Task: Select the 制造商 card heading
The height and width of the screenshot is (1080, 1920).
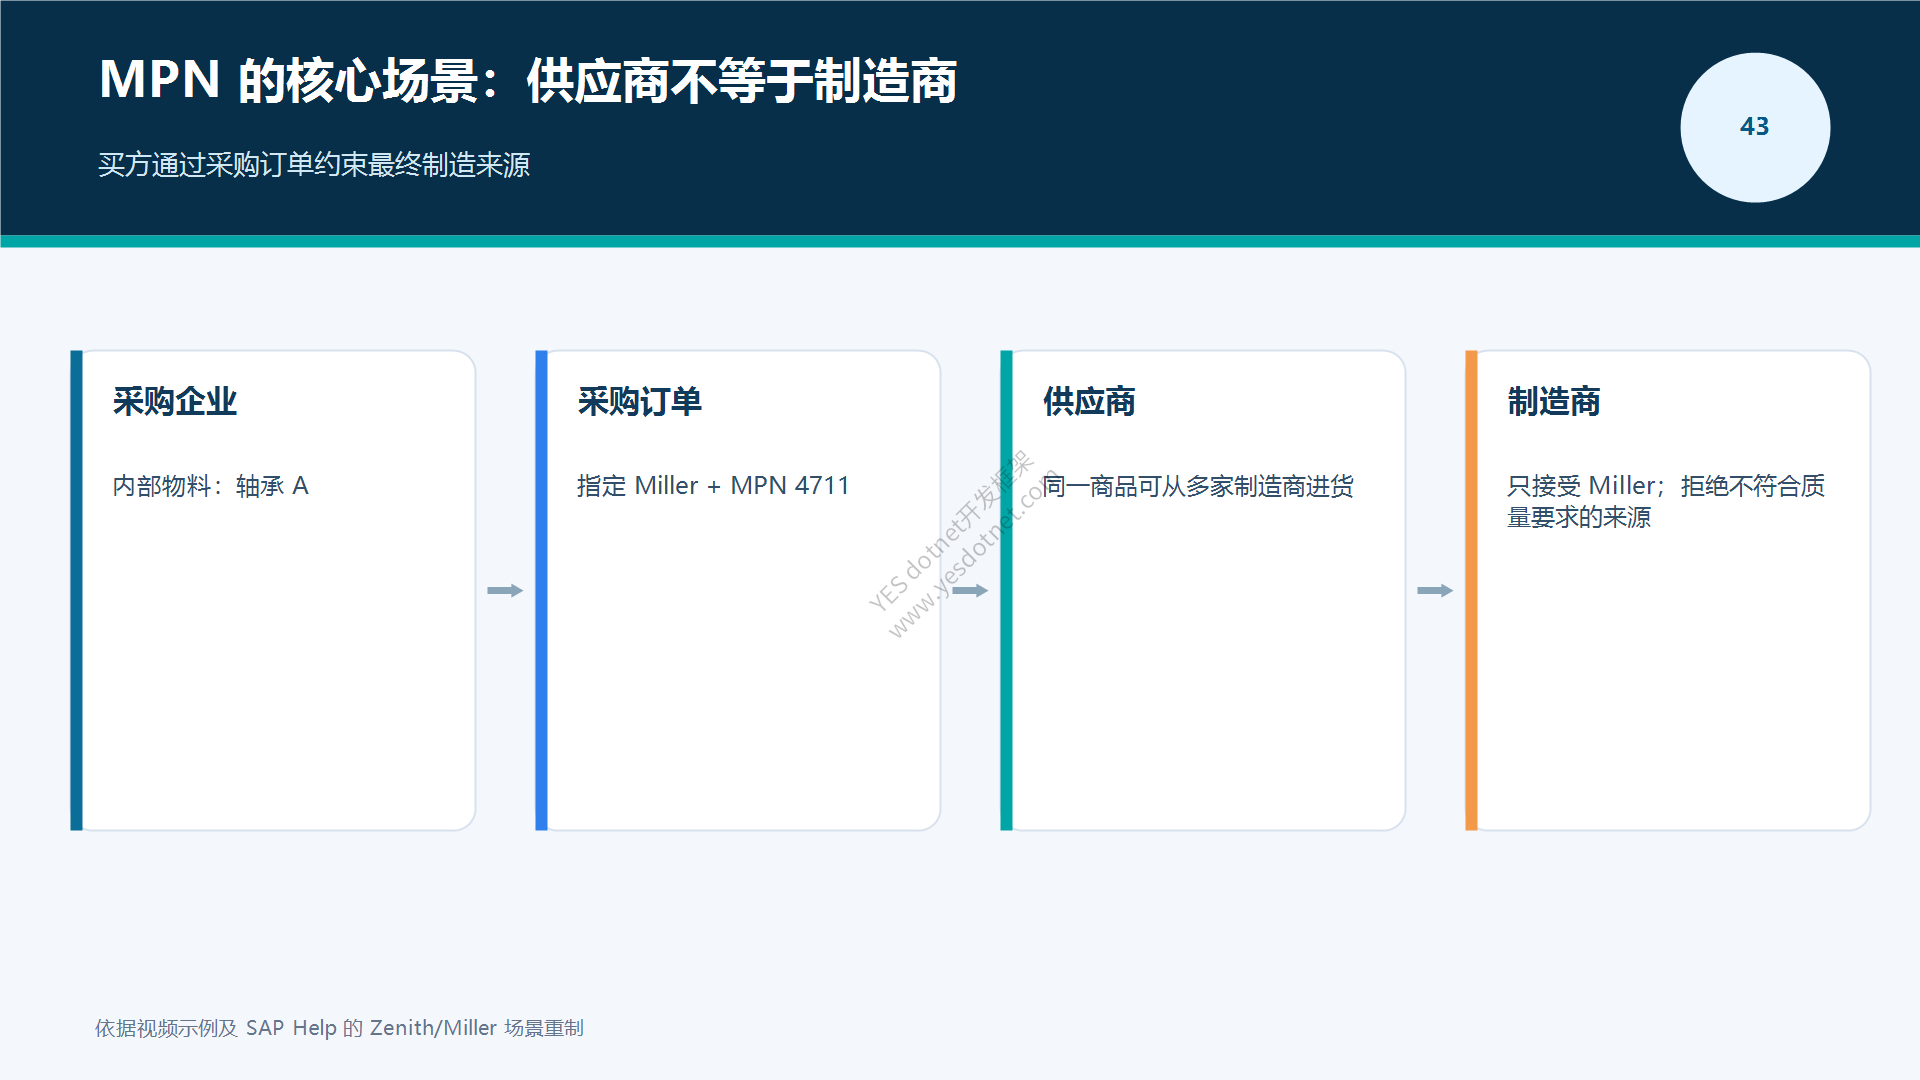Action: tap(1554, 401)
